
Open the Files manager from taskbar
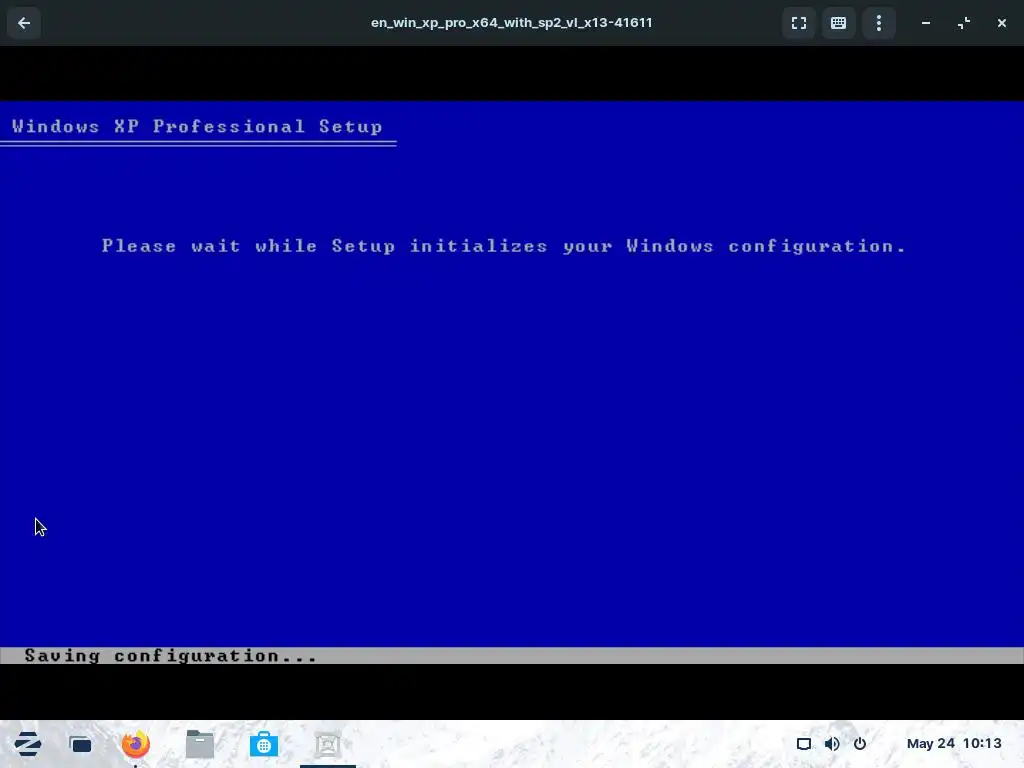tap(200, 744)
